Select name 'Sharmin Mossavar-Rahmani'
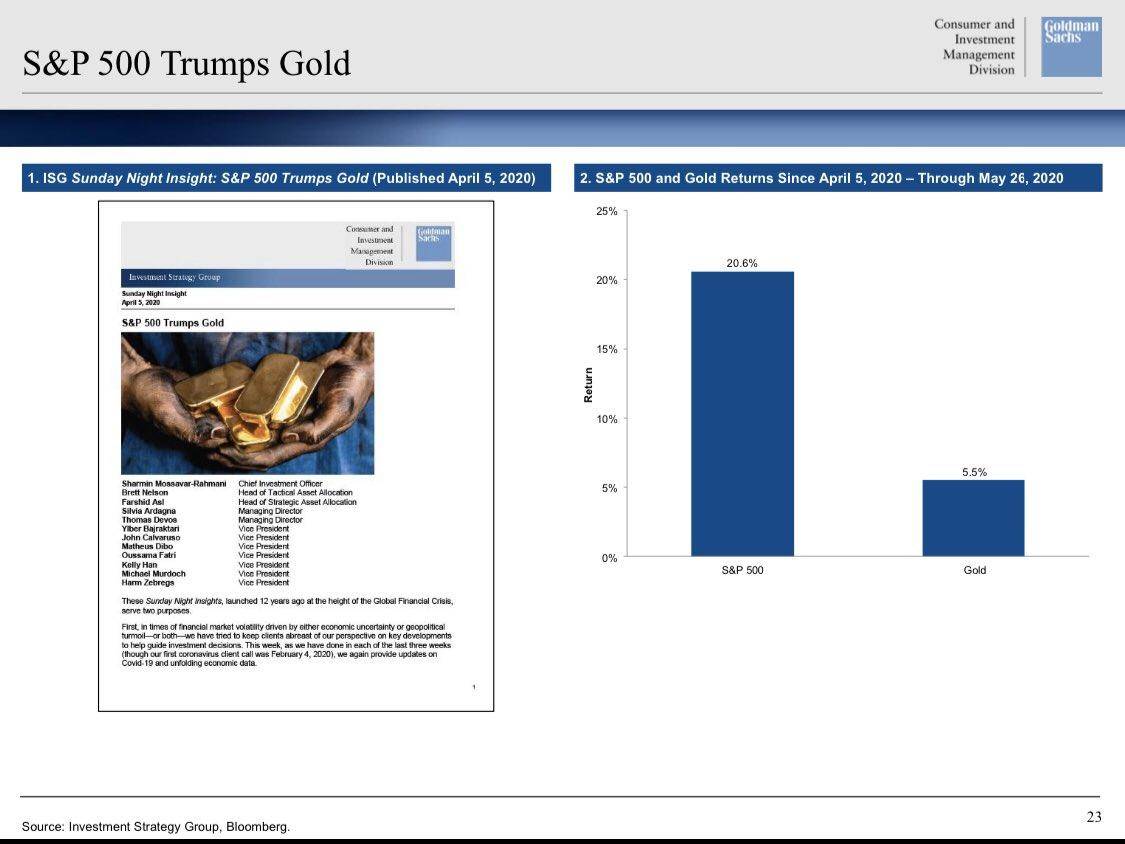 pyautogui.click(x=174, y=484)
